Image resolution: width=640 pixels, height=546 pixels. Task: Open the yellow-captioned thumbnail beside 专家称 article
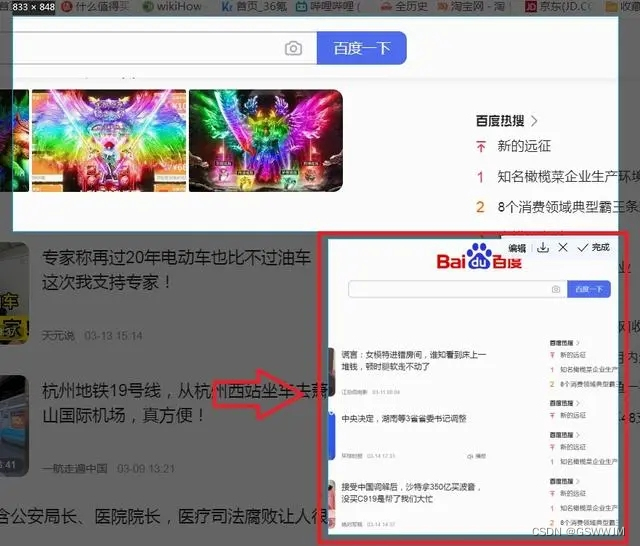pos(14,293)
